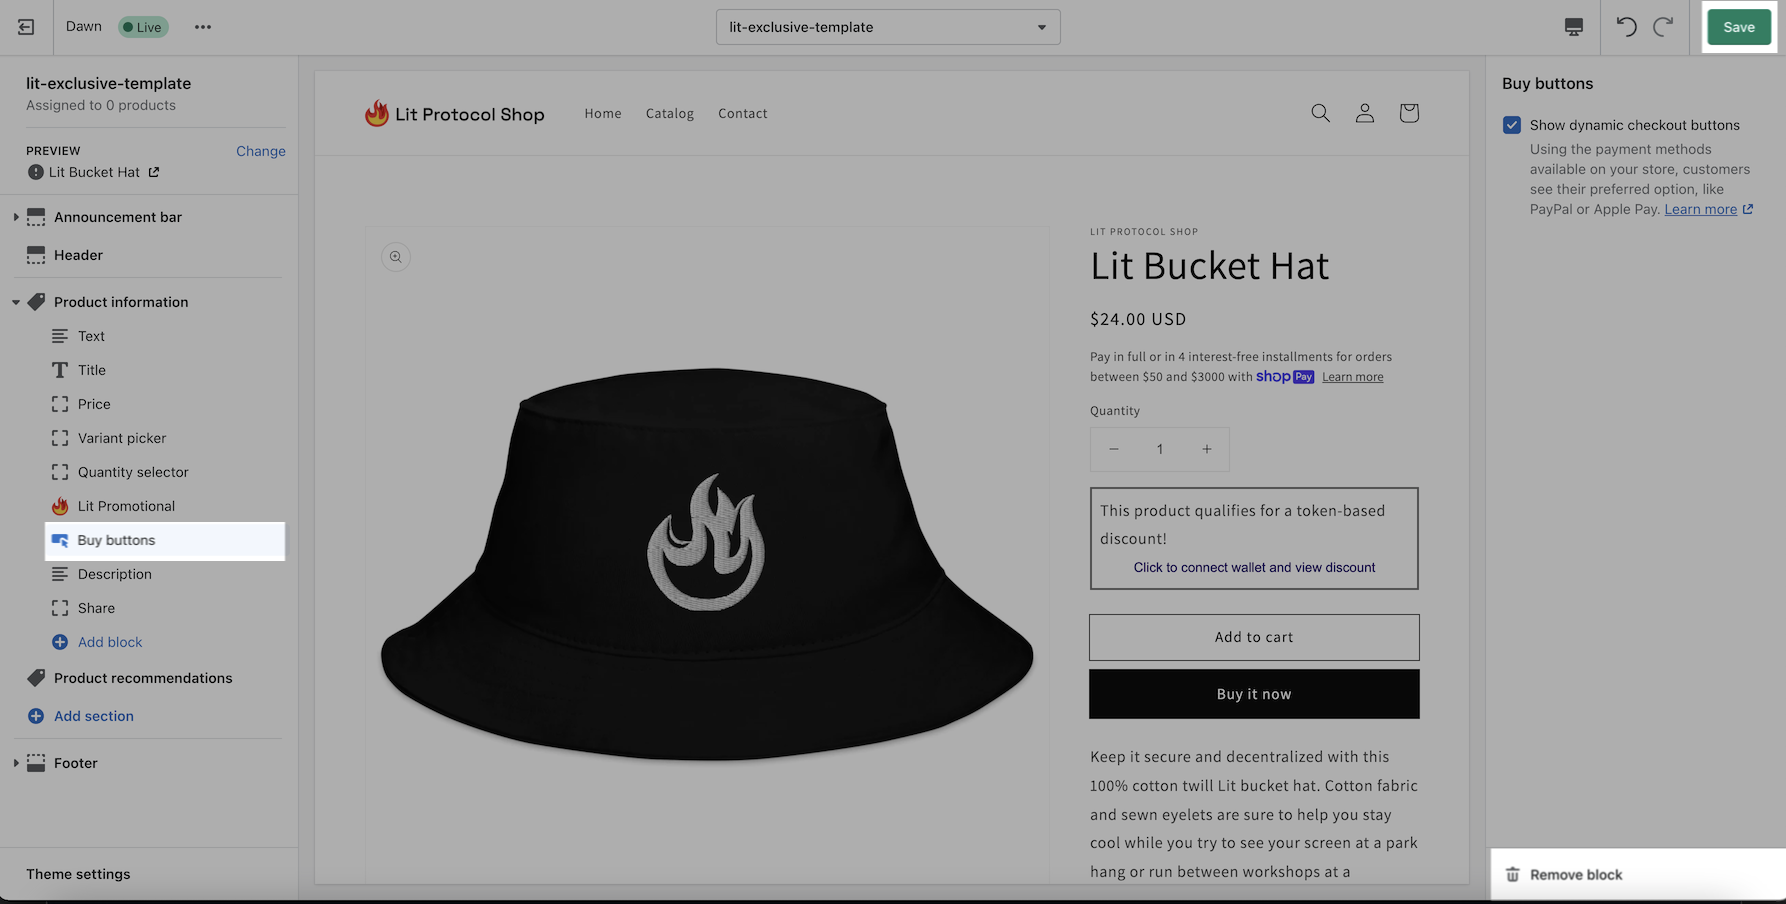Screen dimensions: 1786x904
Task: Decrease quantity with minus button
Action: pos(1113,449)
